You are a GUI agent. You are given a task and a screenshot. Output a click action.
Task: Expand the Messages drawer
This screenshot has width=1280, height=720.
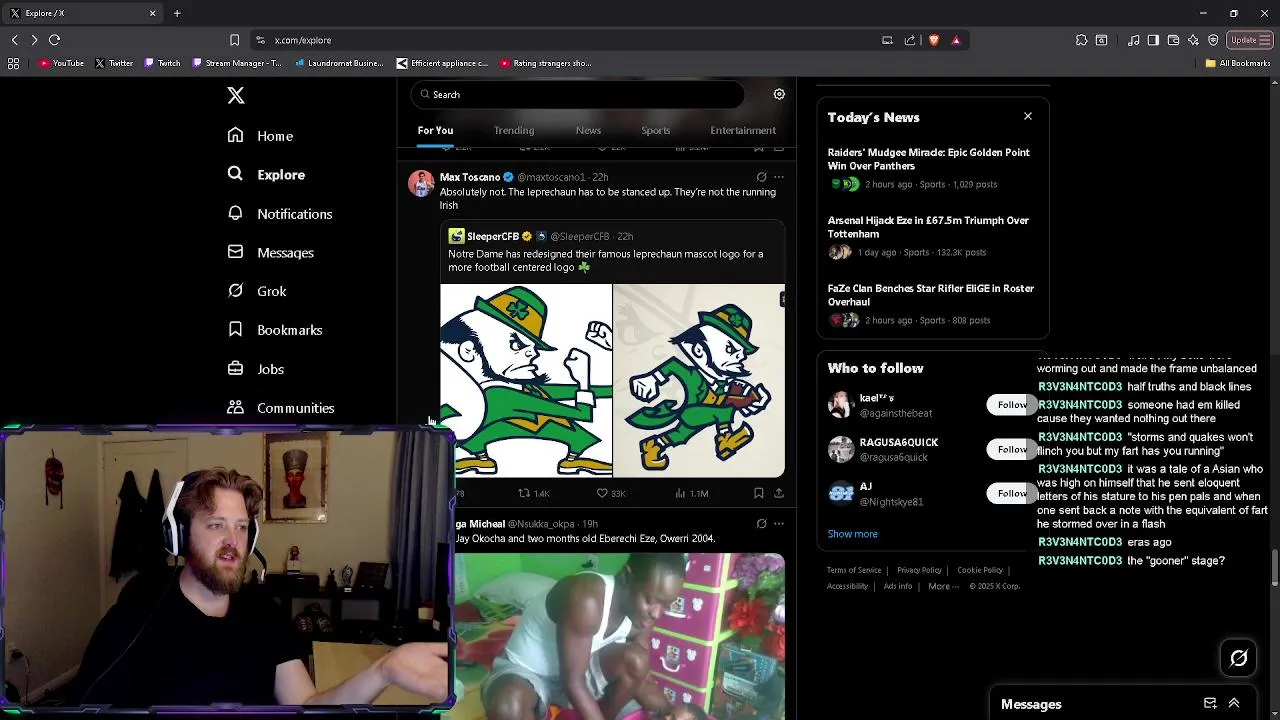click(1234, 704)
